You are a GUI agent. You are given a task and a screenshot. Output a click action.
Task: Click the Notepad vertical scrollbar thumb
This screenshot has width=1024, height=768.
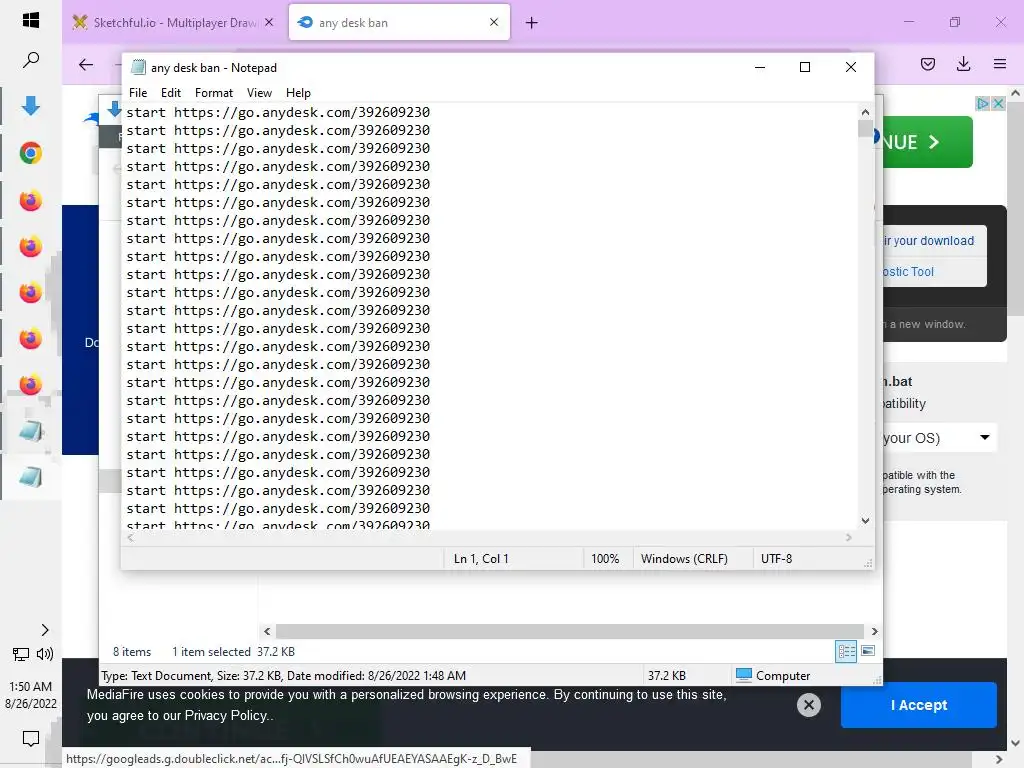click(865, 128)
